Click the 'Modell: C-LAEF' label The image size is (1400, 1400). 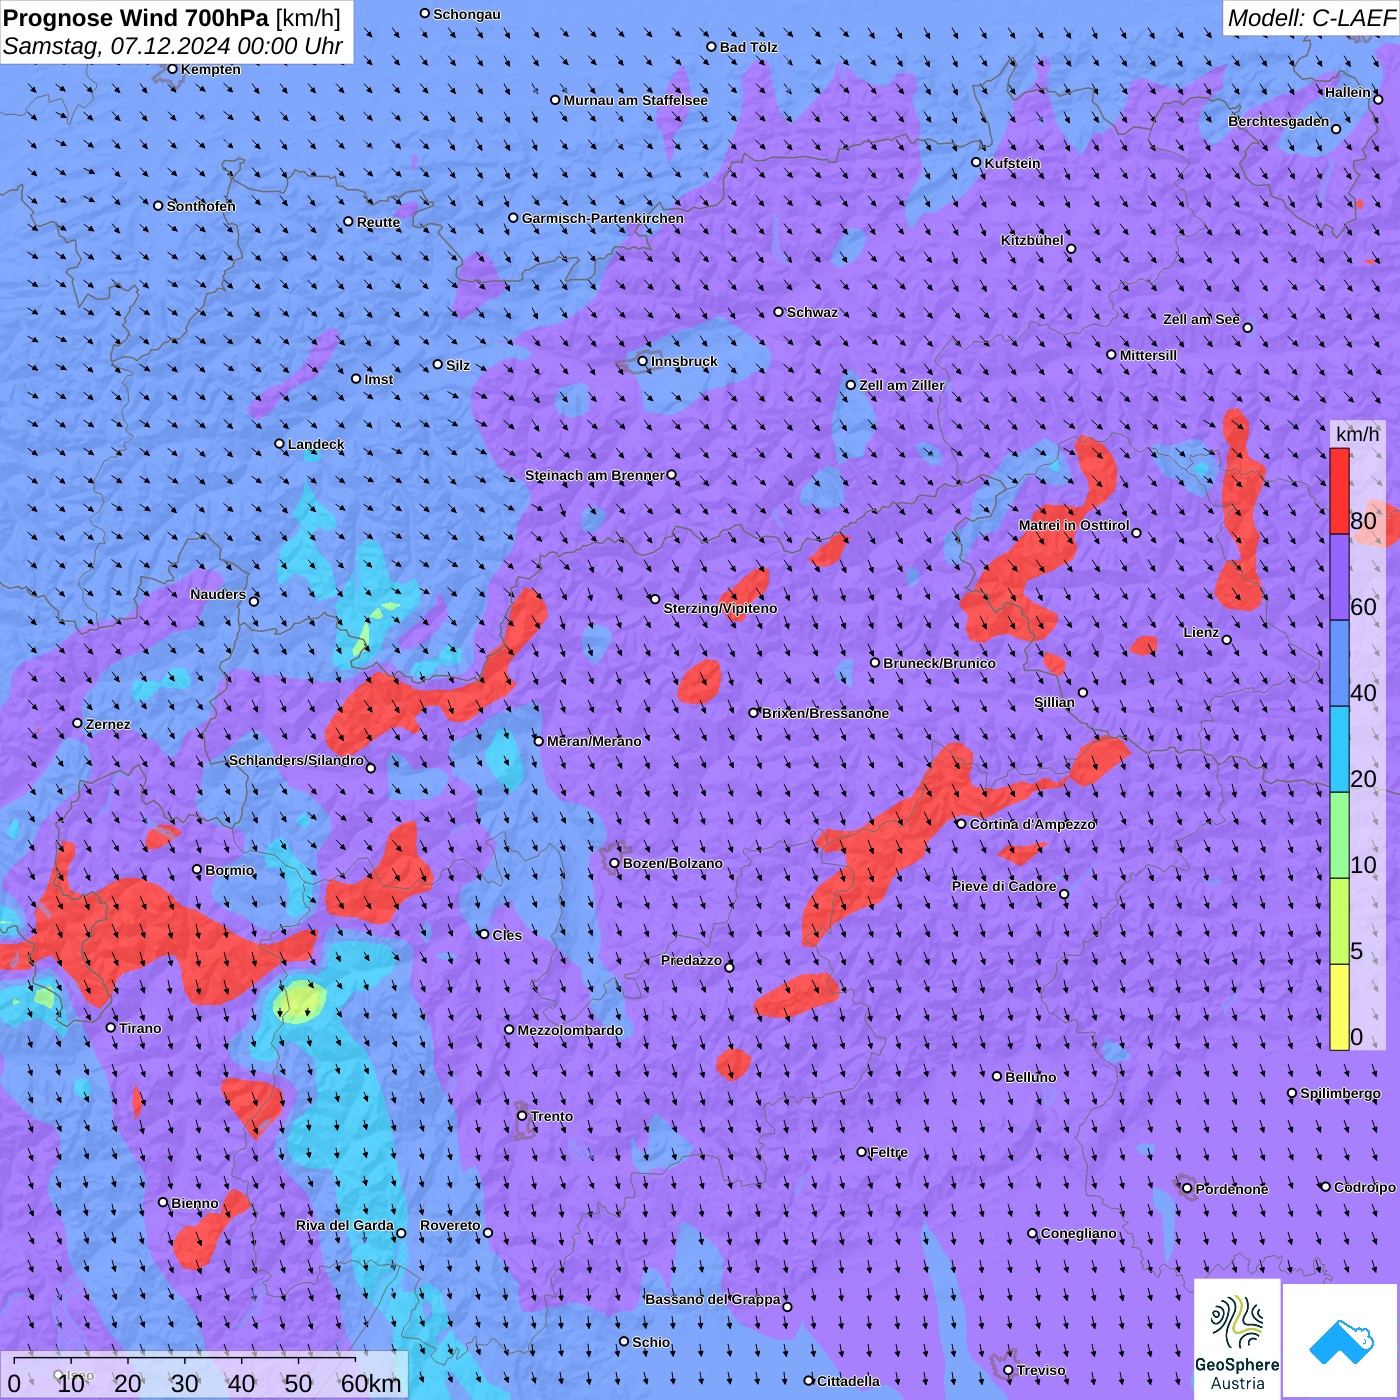click(1311, 17)
